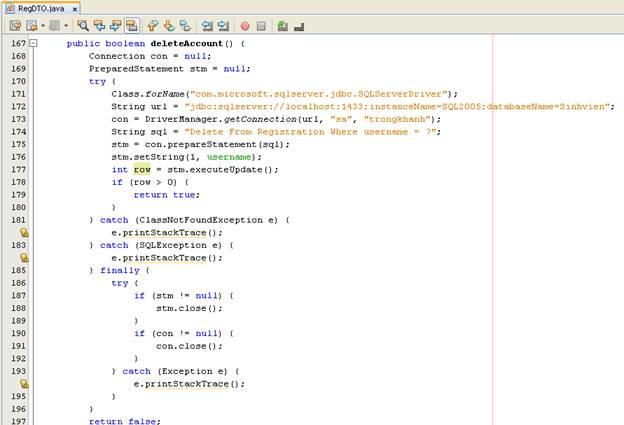Click the highlighted 'row' variable on line 177
The height and width of the screenshot is (425, 624).
click(142, 170)
